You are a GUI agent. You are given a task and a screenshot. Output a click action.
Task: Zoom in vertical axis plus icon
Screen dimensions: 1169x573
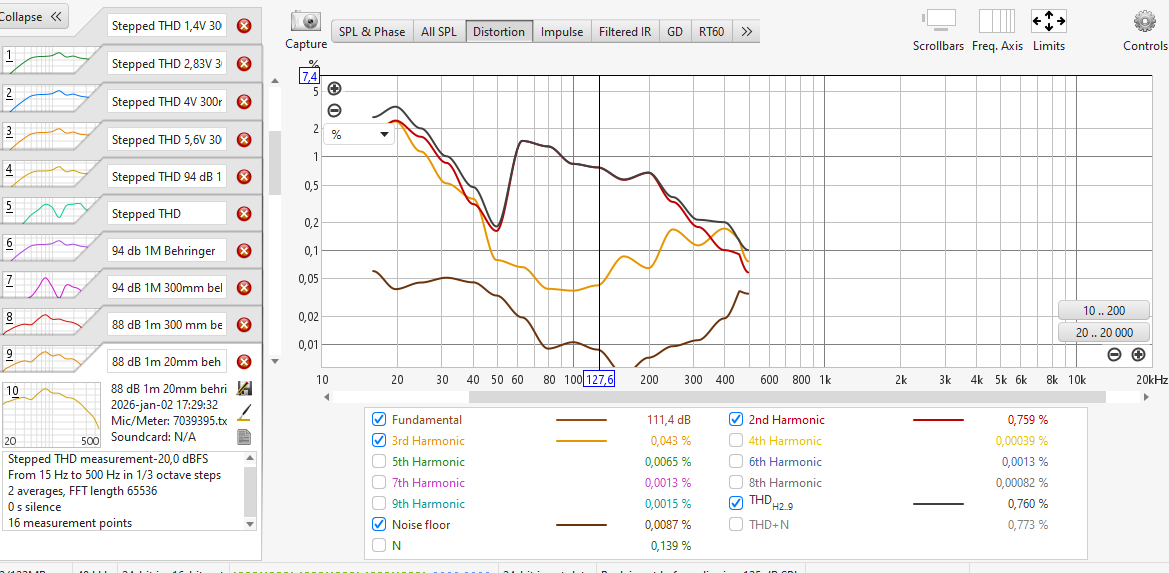point(335,89)
